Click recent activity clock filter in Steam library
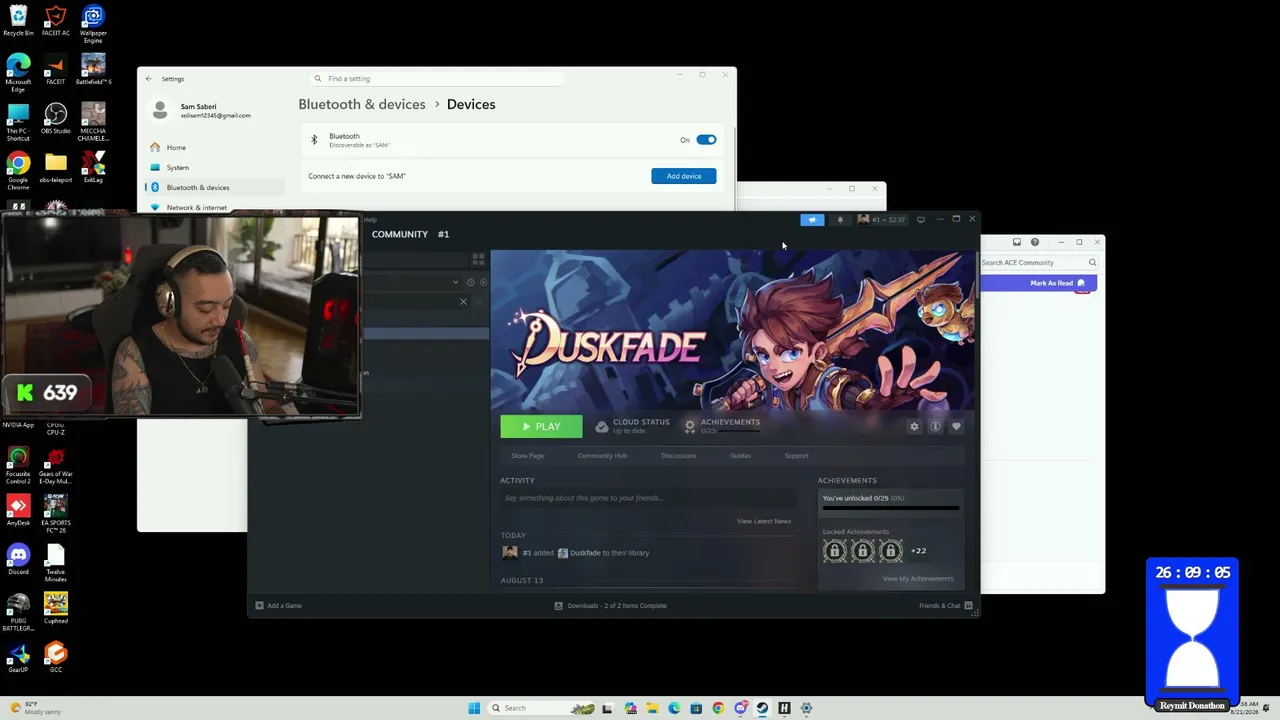 tap(470, 282)
